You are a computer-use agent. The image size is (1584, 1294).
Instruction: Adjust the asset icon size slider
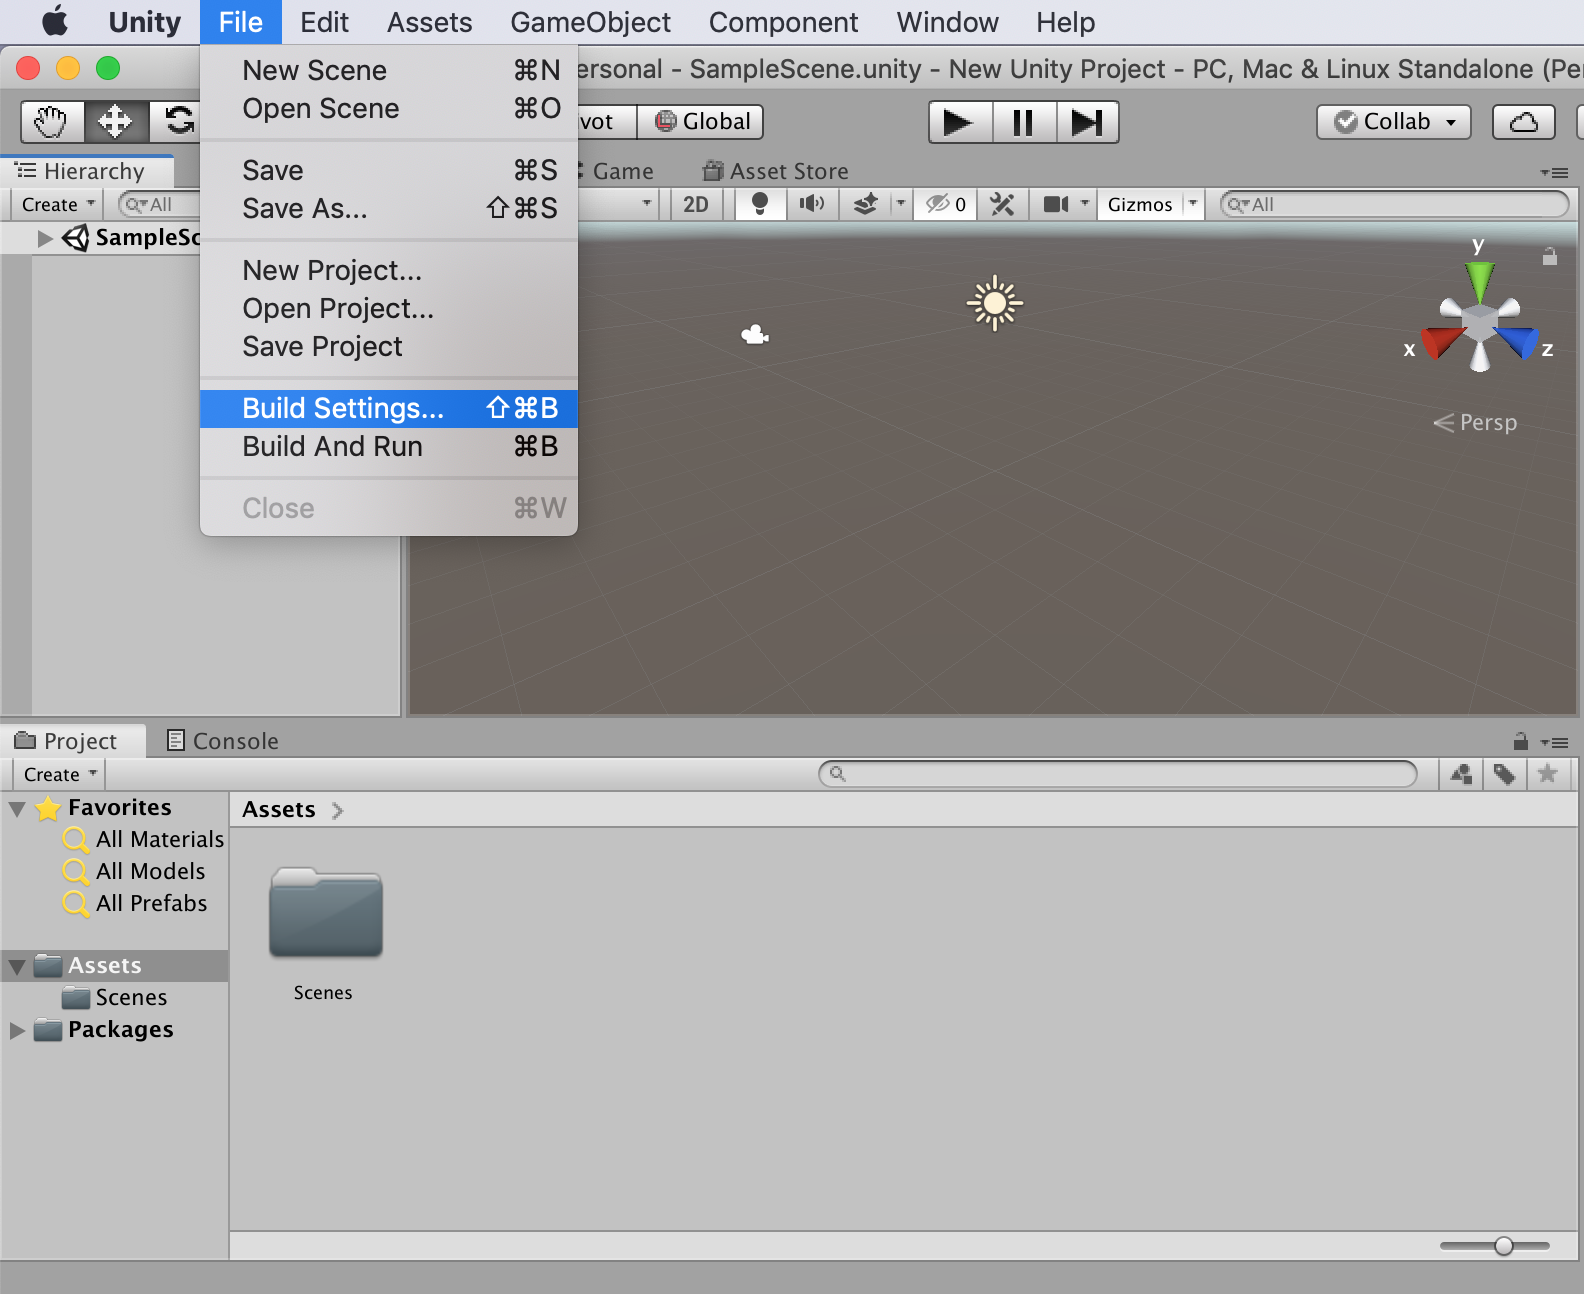pyautogui.click(x=1503, y=1246)
